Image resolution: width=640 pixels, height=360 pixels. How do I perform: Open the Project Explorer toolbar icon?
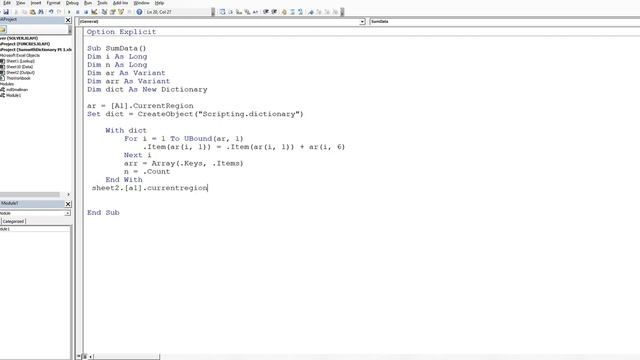point(104,12)
